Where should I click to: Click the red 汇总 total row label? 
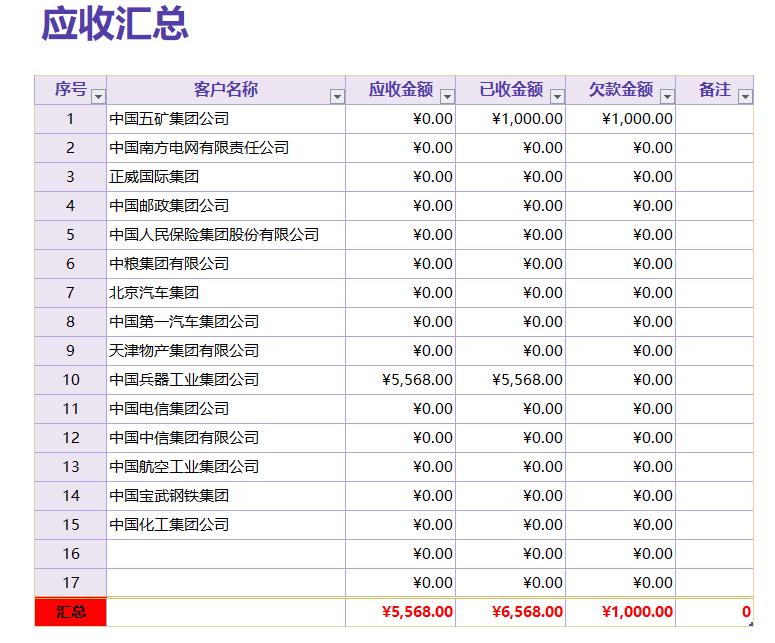point(71,612)
